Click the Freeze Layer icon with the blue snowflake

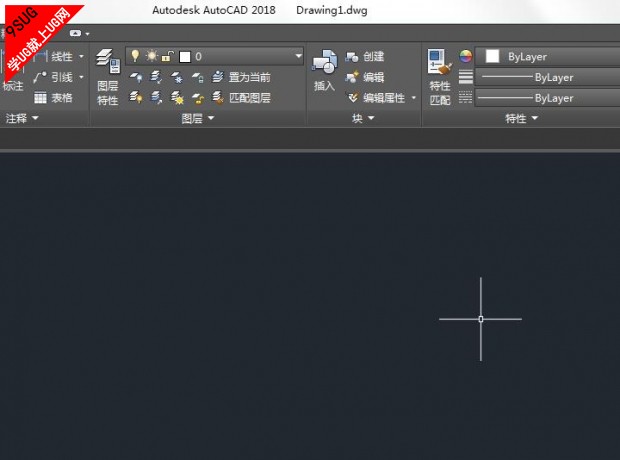click(177, 77)
